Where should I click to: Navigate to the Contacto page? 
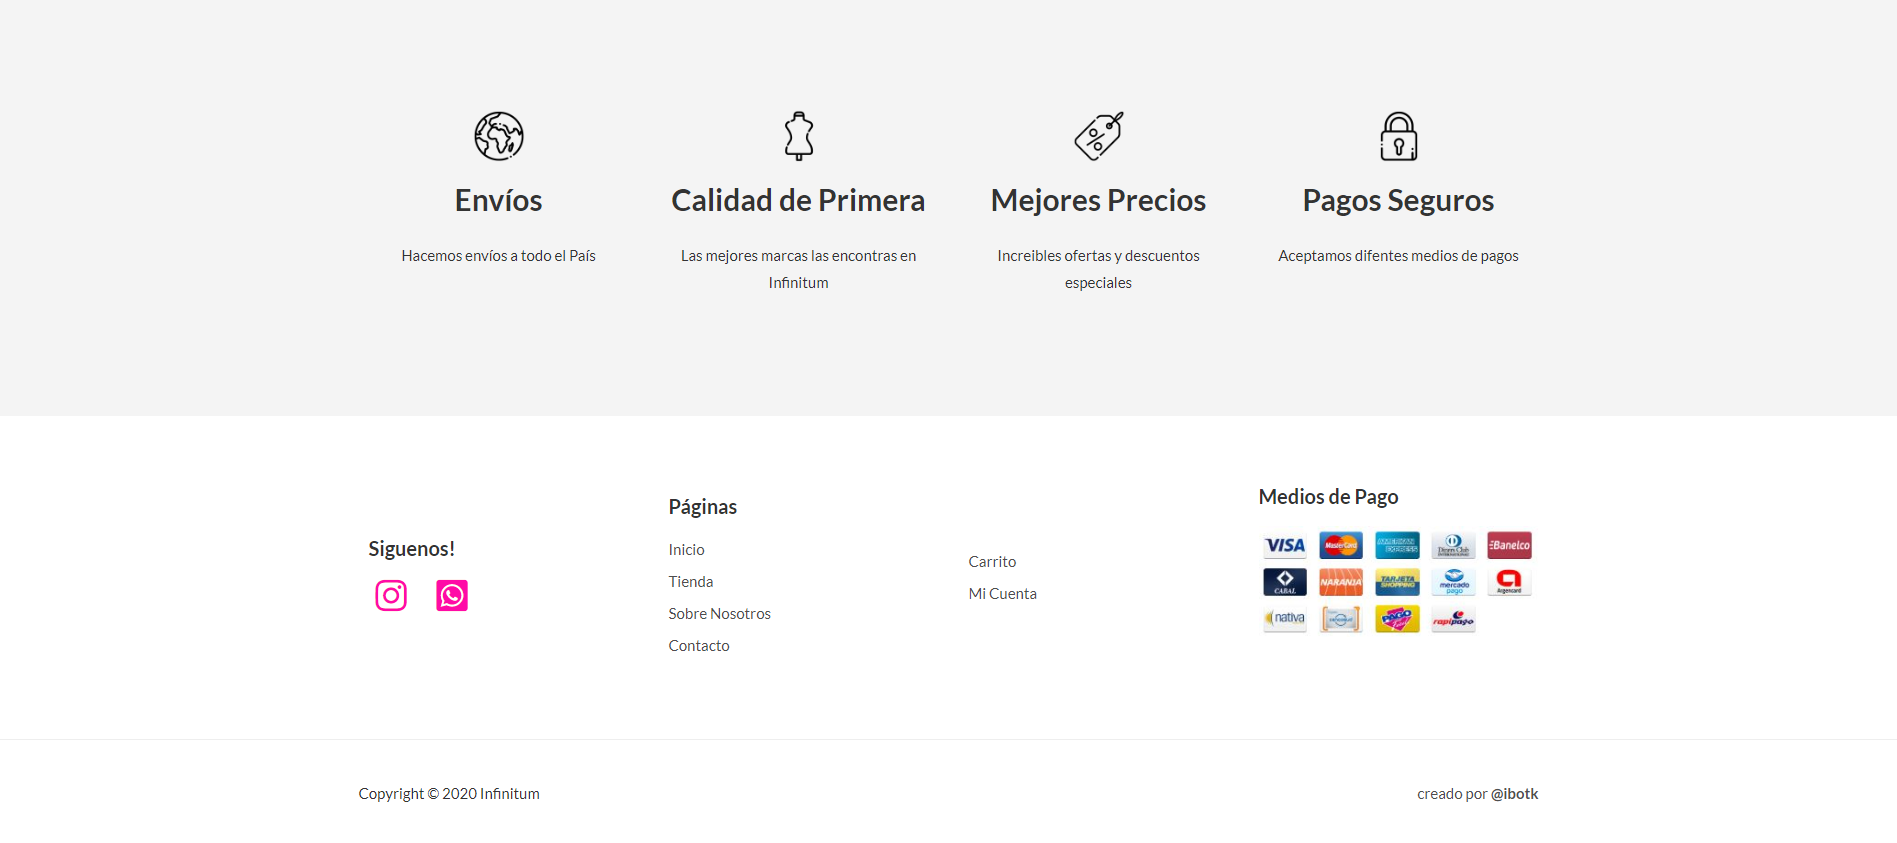click(x=699, y=646)
